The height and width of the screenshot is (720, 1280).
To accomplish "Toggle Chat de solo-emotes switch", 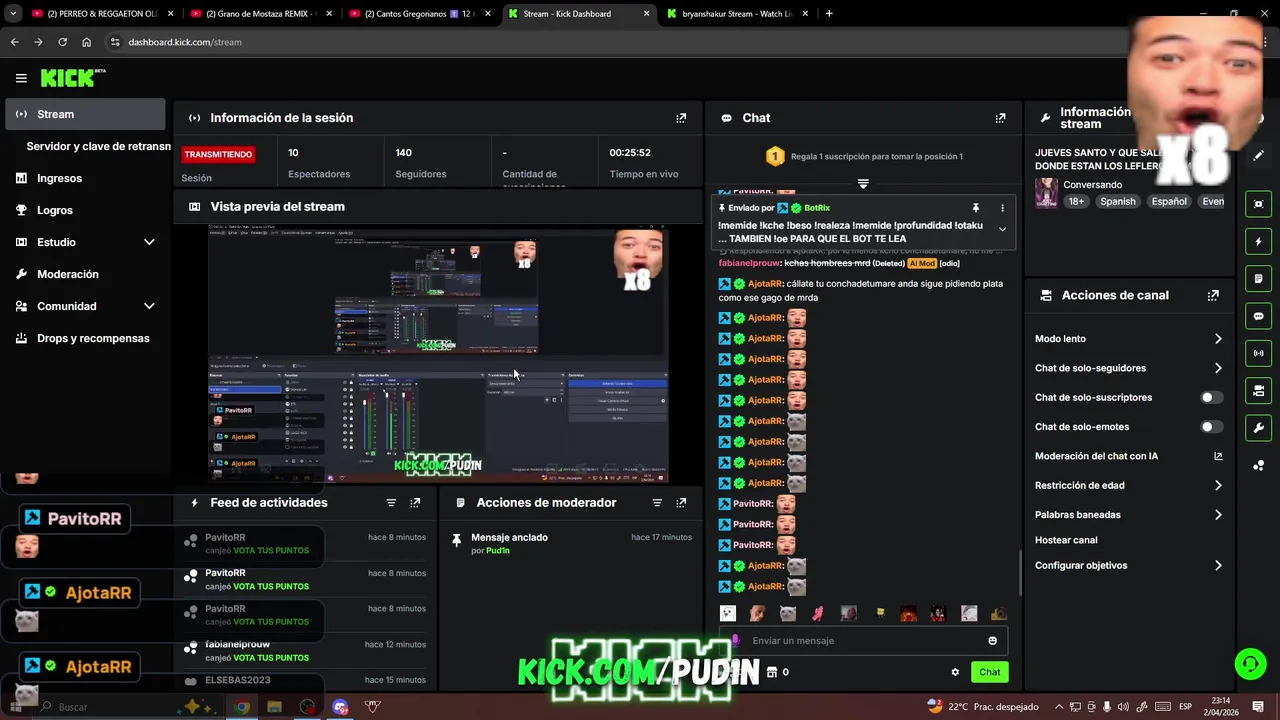I will click(x=1211, y=427).
